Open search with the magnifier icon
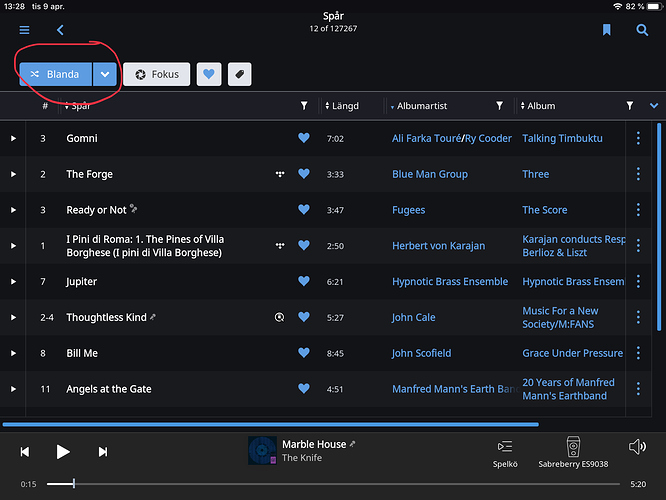The height and width of the screenshot is (500, 666). pyautogui.click(x=642, y=30)
